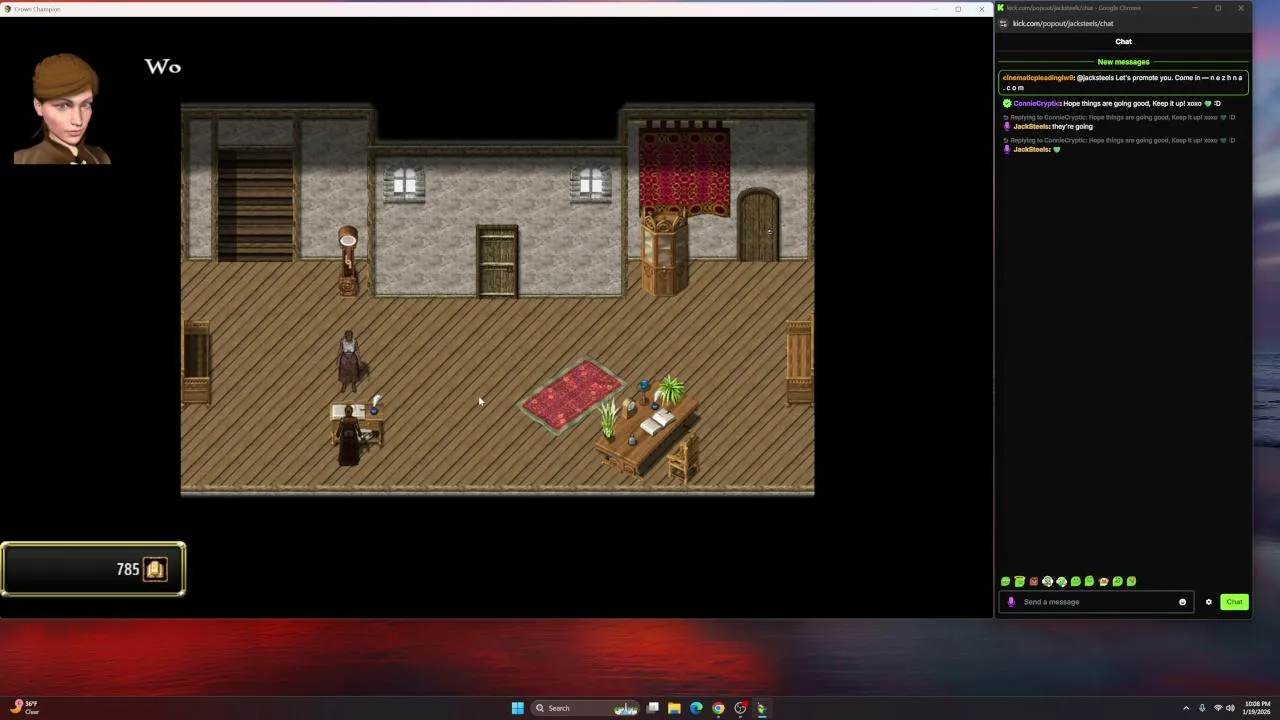
Task: Pick the last green emote in row
Action: pyautogui.click(x=1131, y=581)
